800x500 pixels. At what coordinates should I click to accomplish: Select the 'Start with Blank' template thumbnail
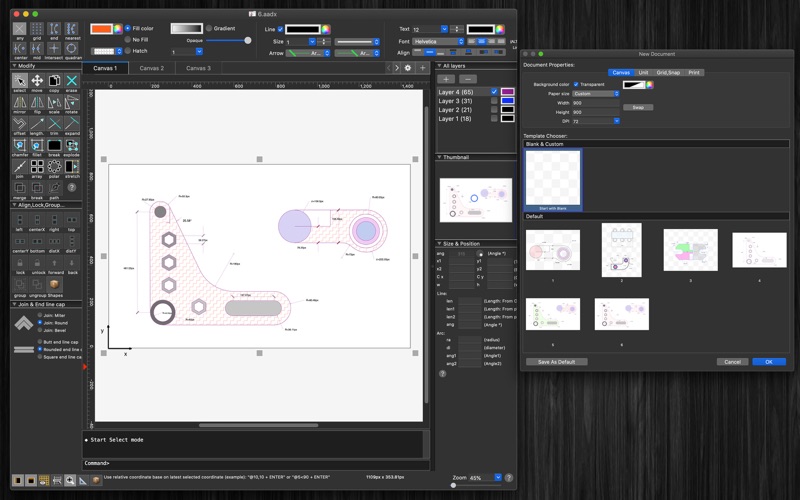coord(553,180)
